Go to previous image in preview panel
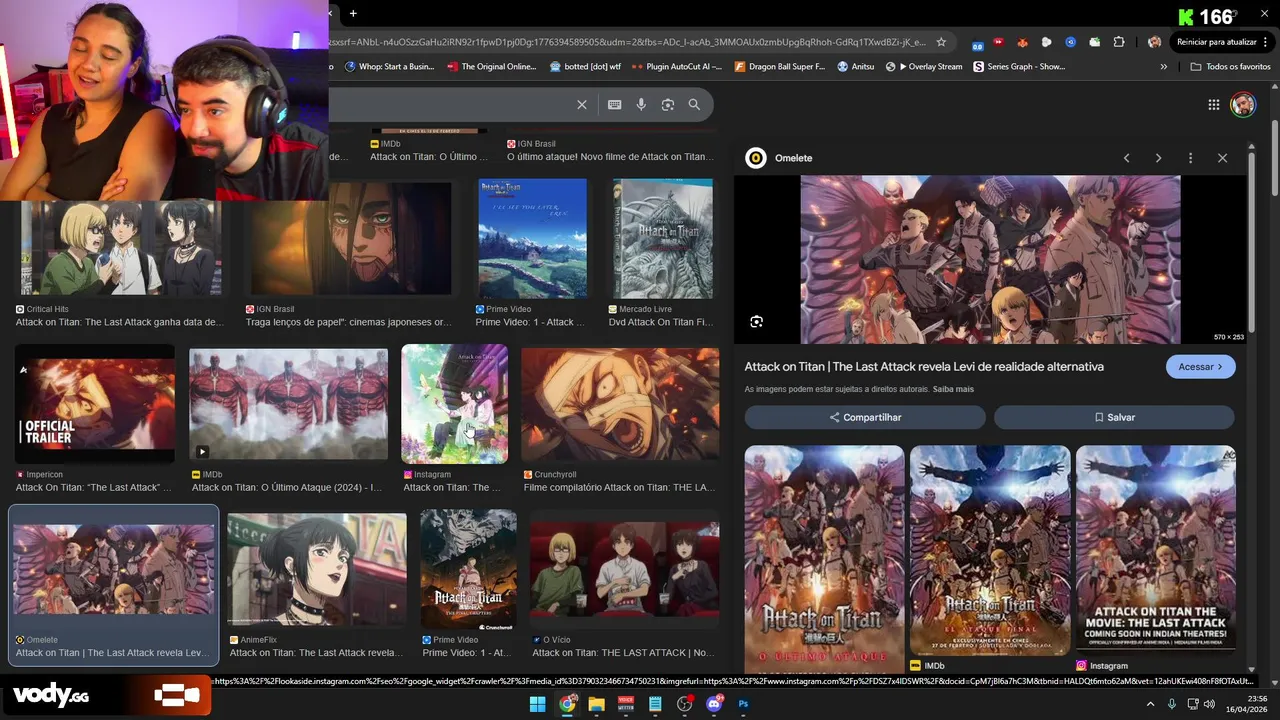1280x720 pixels. point(1126,158)
